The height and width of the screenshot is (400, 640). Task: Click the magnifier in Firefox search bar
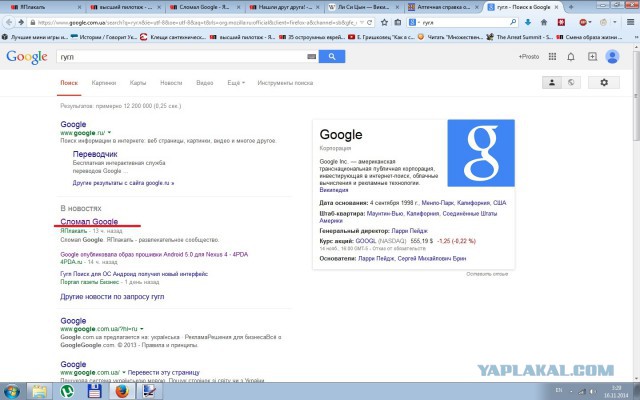click(x=513, y=22)
